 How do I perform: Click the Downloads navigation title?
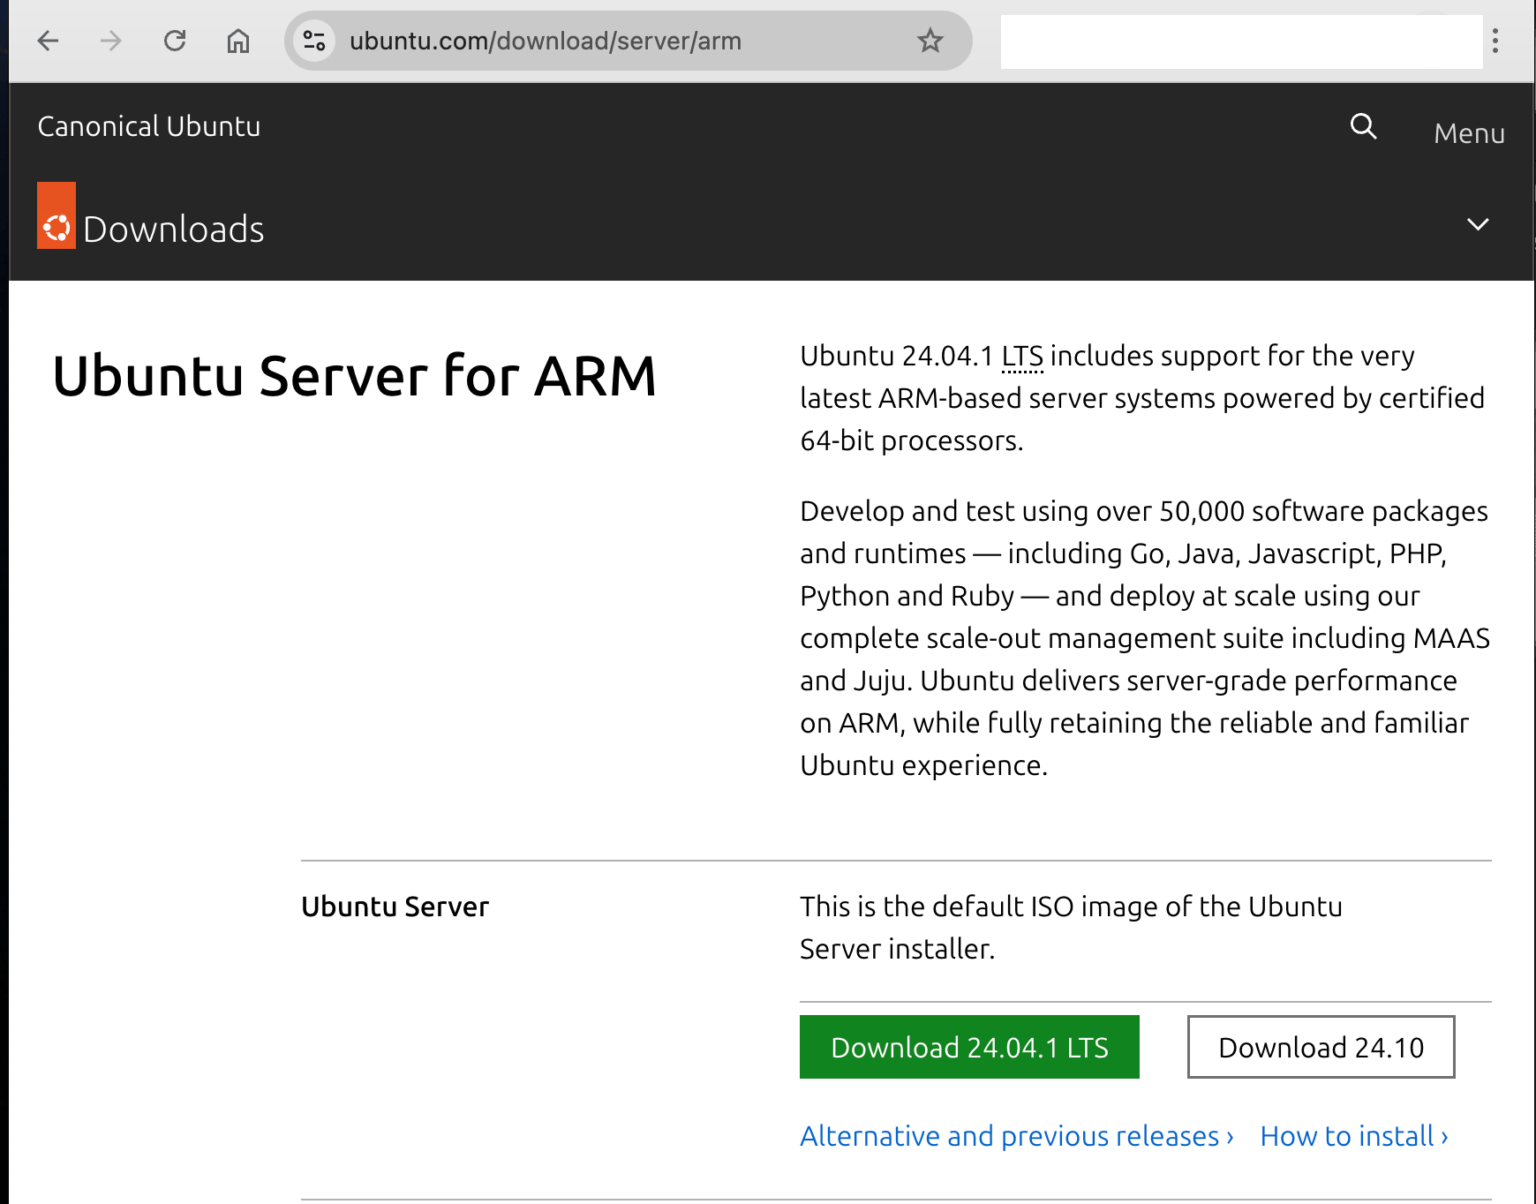(173, 229)
